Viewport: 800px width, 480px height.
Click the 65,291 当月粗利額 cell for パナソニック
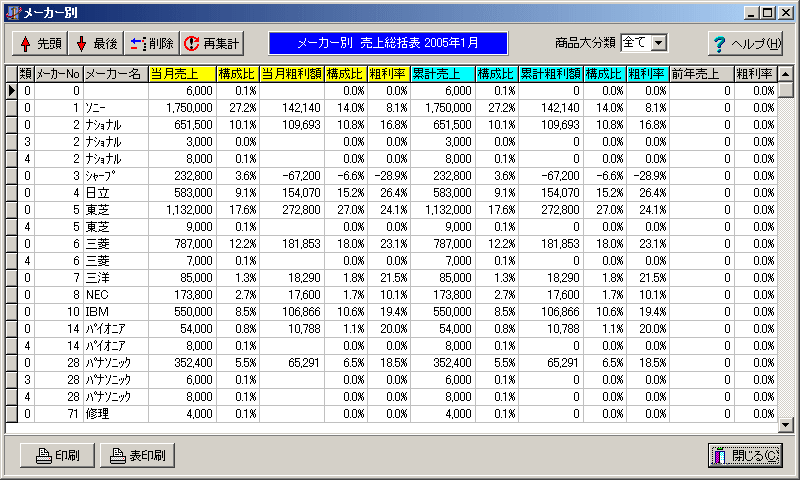[292, 363]
